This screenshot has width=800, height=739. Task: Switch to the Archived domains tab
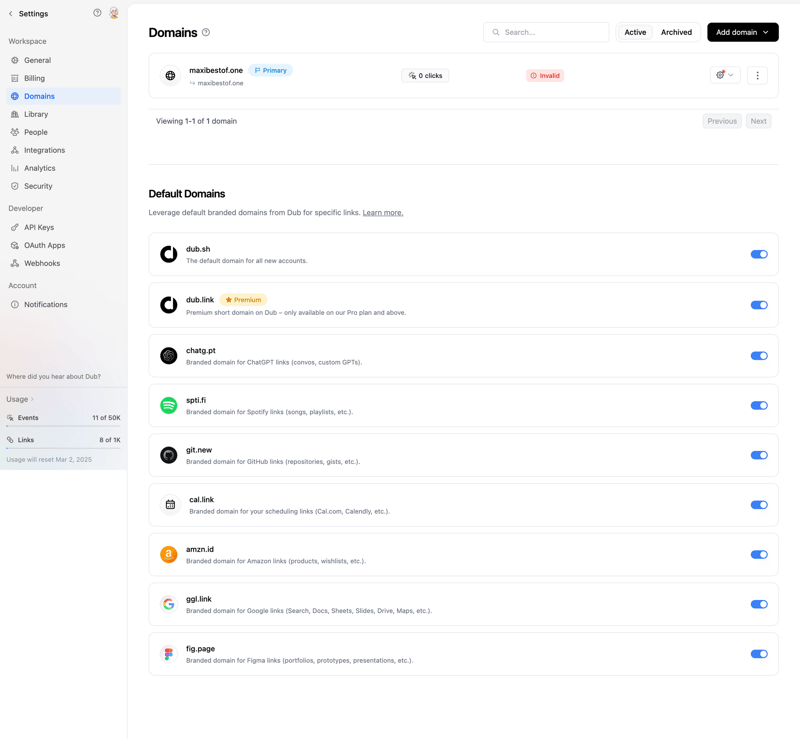pyautogui.click(x=676, y=32)
